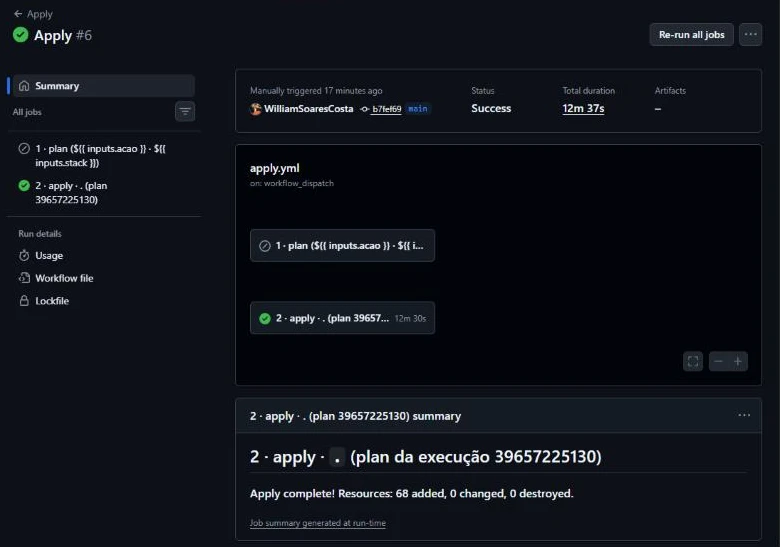Open total duration 12m 37s link
Viewport: 780px width, 547px height.
(583, 108)
